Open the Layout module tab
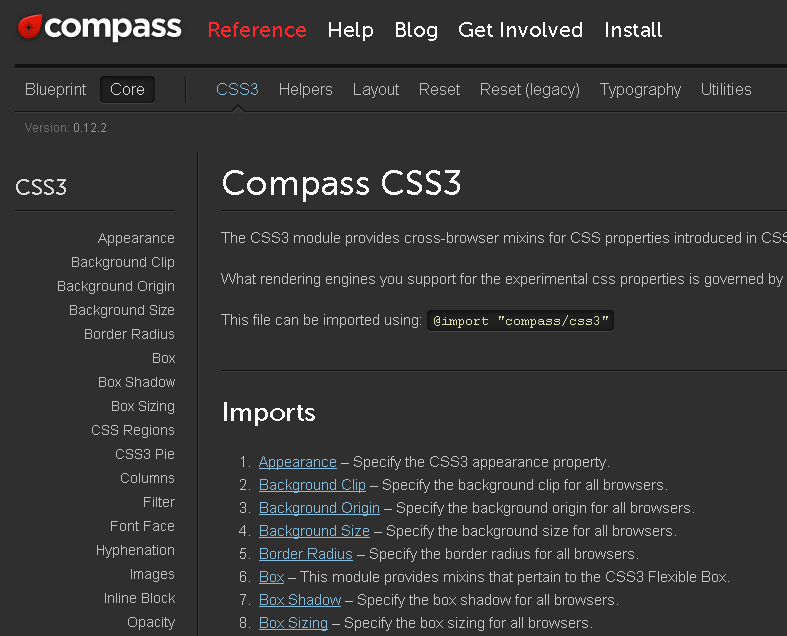The height and width of the screenshot is (636, 787). (x=376, y=89)
